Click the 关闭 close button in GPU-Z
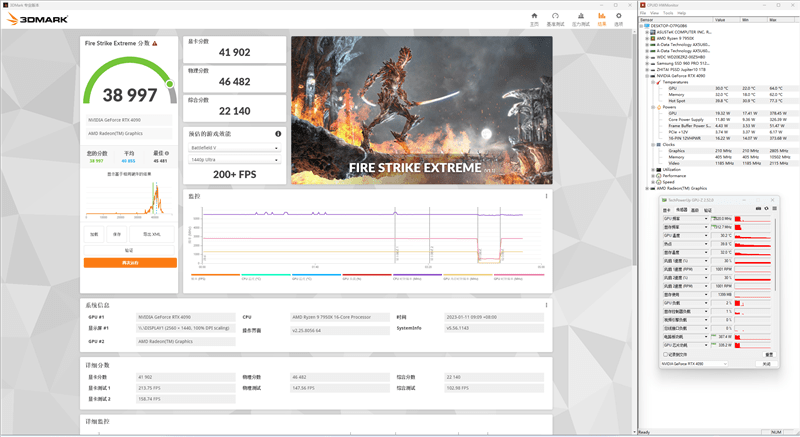 pyautogui.click(x=766, y=364)
